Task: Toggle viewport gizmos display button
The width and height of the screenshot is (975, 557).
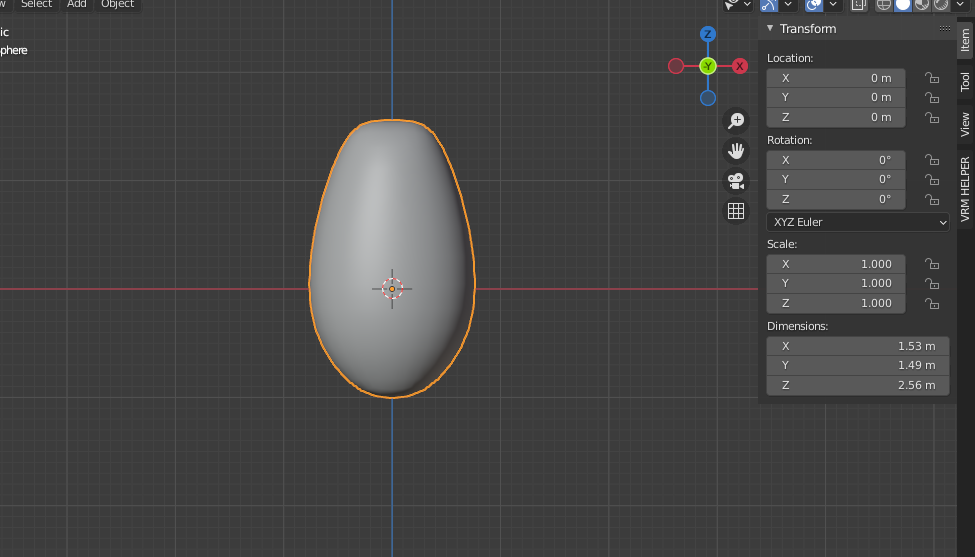Action: point(769,5)
